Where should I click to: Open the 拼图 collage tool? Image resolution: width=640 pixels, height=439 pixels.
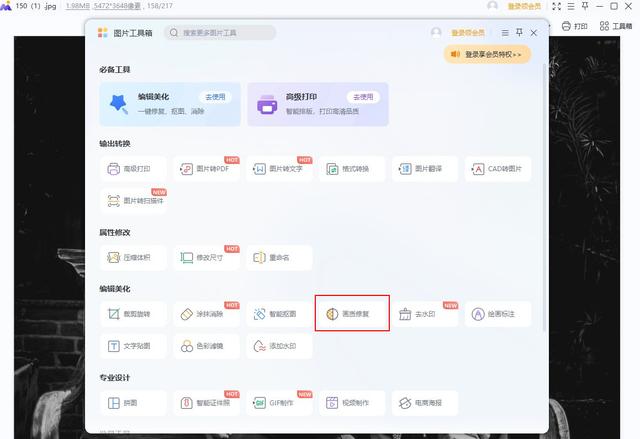(x=133, y=403)
